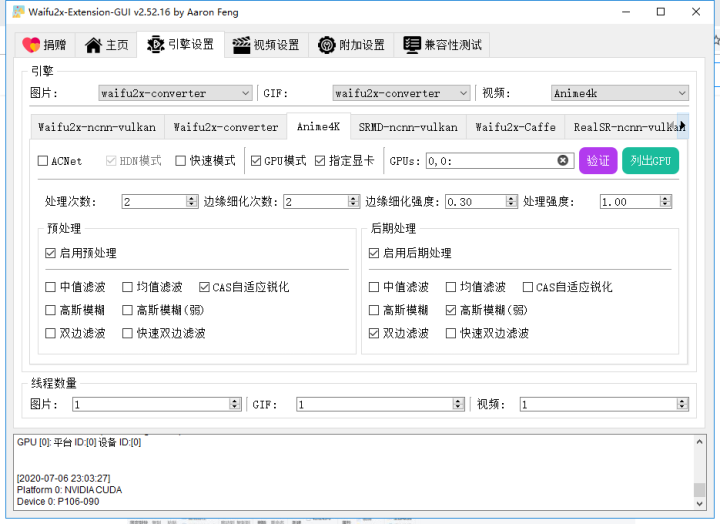Open the 视频设置 tab
720x524 pixels.
(266, 45)
